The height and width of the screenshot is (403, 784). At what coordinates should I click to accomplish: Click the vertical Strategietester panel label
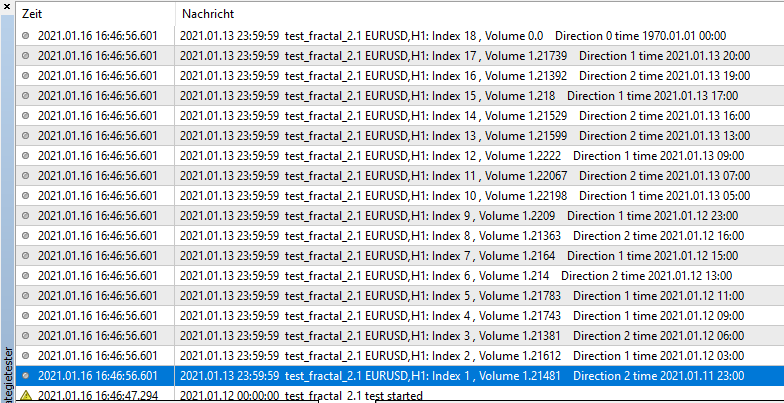tap(8, 372)
